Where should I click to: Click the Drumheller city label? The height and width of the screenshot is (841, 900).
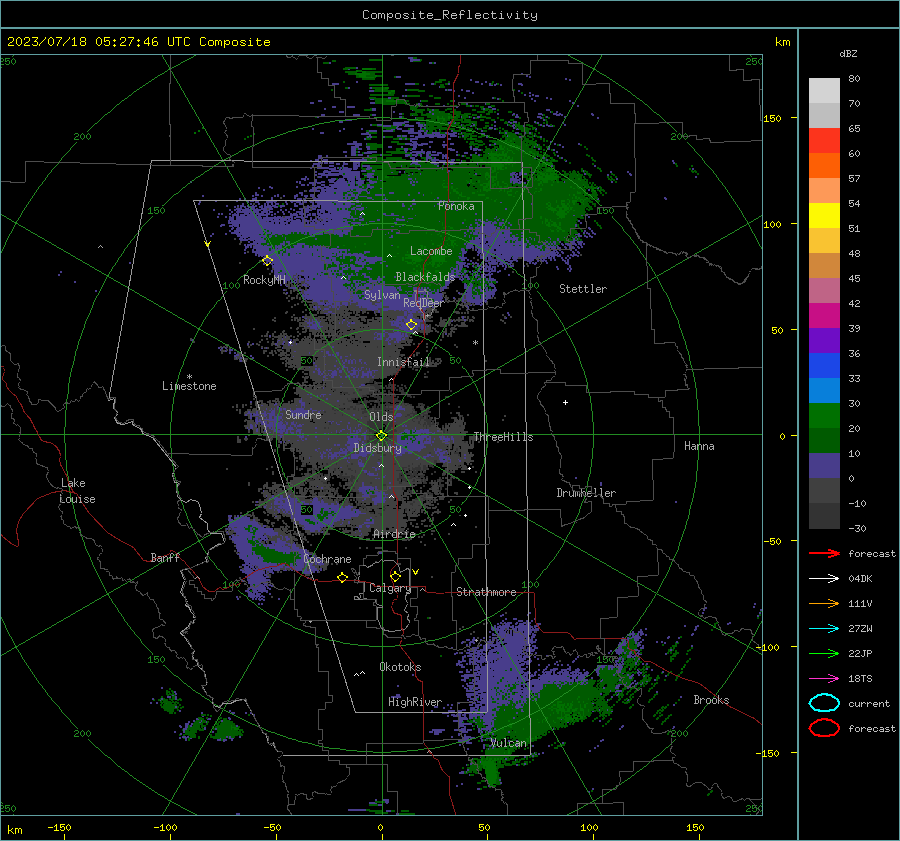tap(586, 493)
